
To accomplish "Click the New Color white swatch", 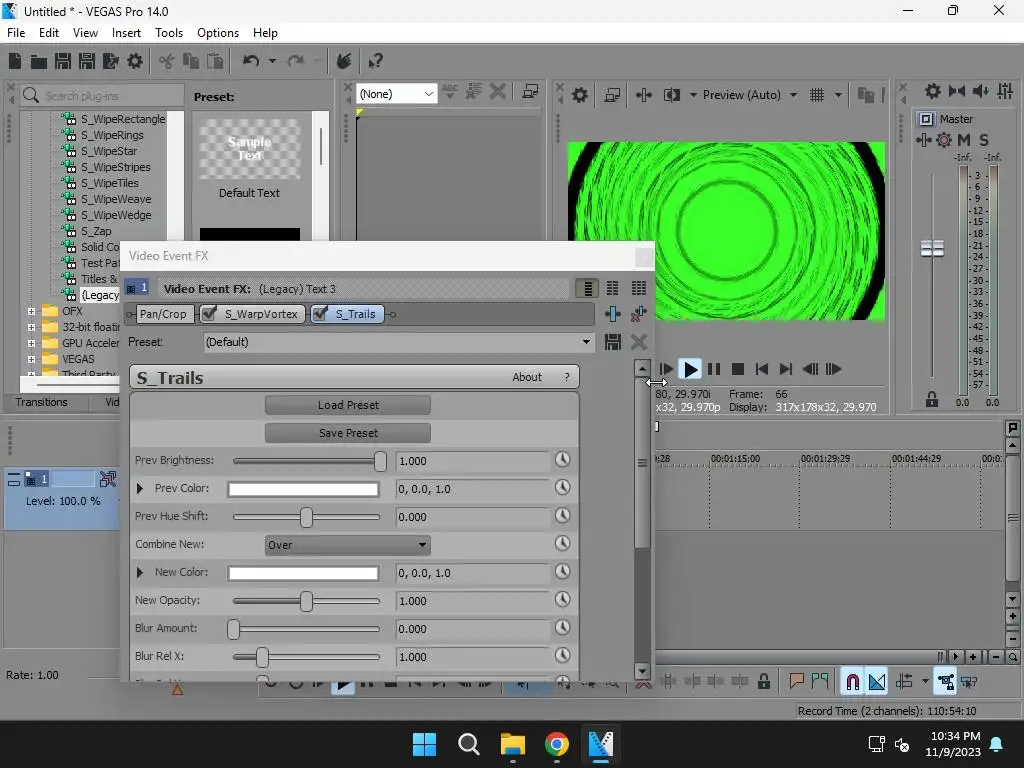I will pos(303,573).
